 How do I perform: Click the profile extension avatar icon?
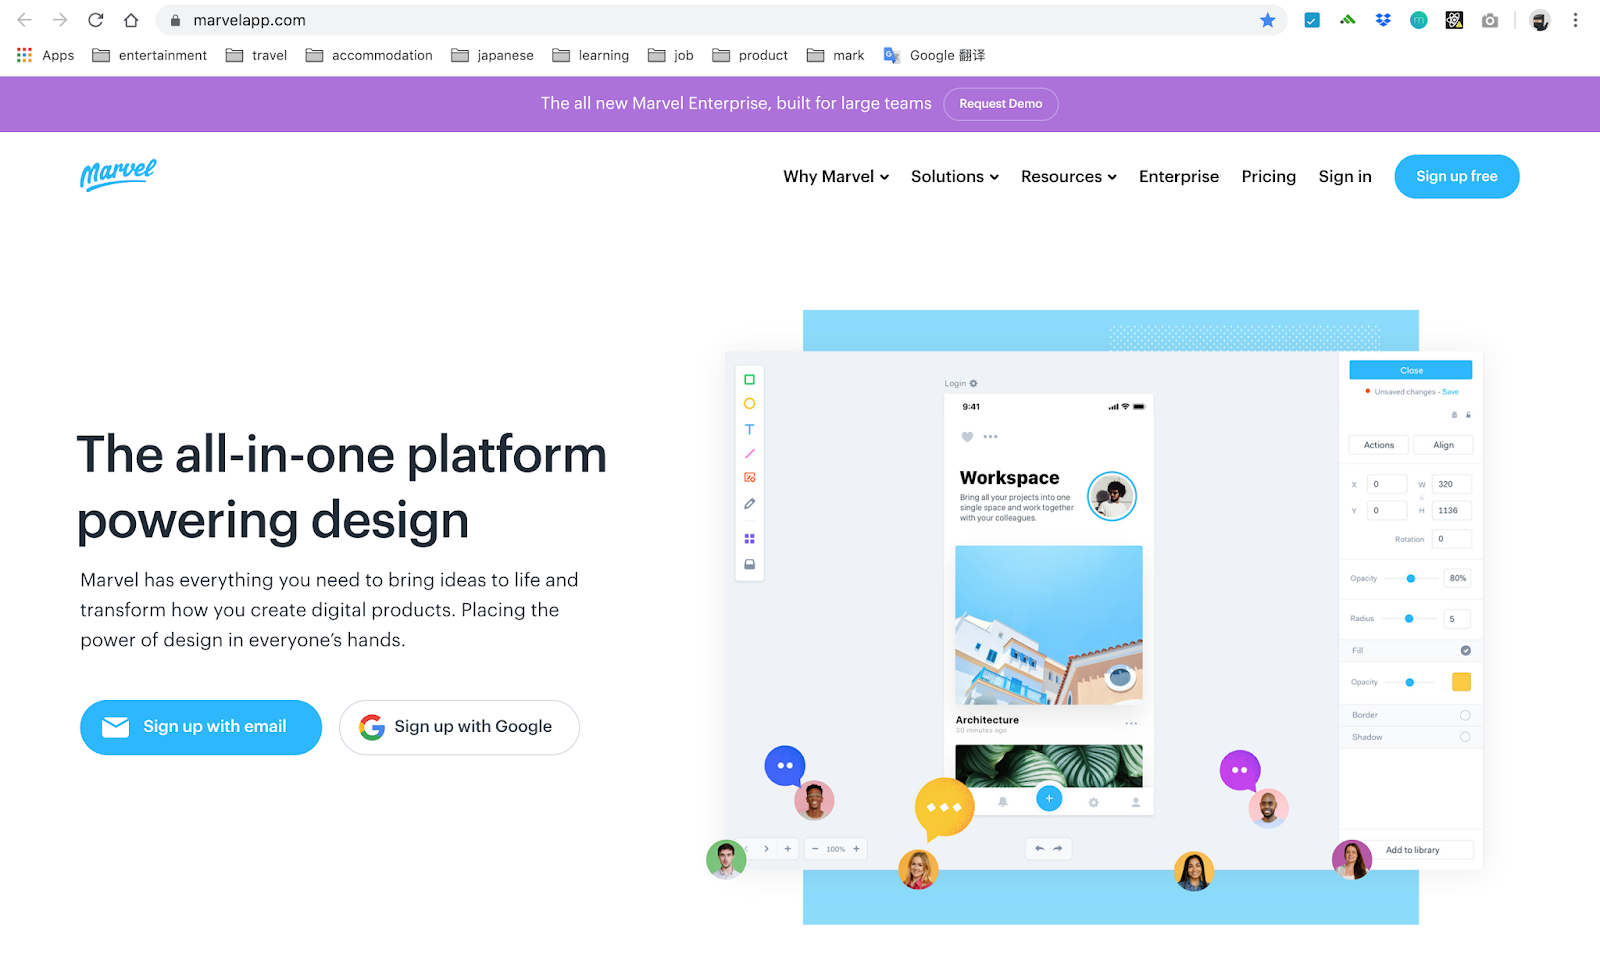(x=1540, y=20)
